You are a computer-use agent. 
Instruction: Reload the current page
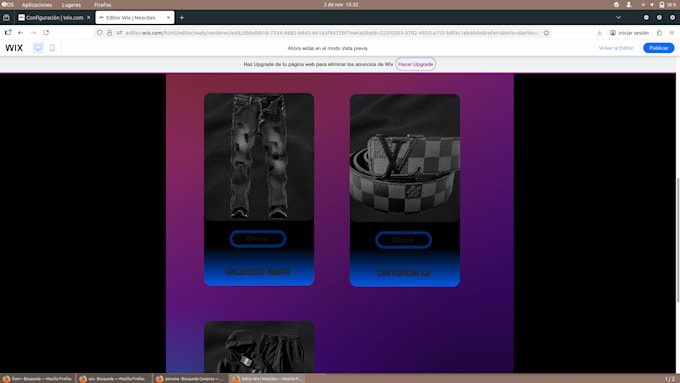click(46, 33)
